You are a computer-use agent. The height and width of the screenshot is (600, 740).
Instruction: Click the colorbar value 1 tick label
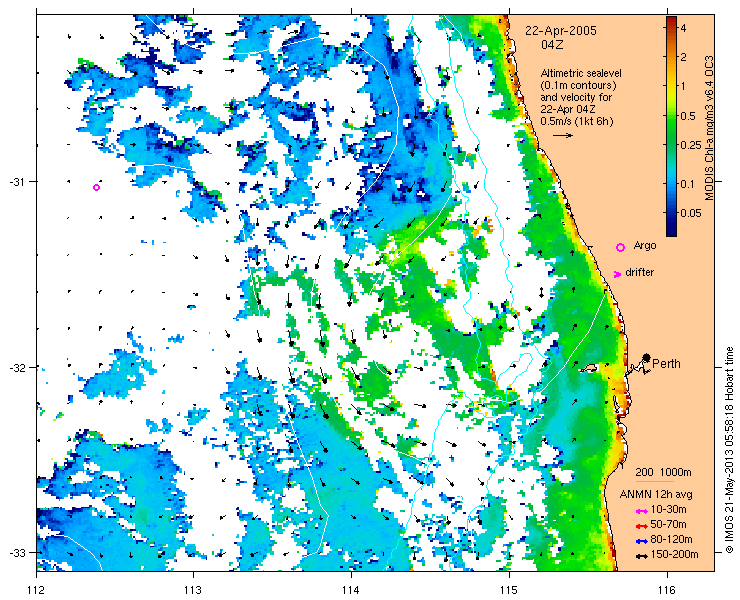(x=684, y=86)
